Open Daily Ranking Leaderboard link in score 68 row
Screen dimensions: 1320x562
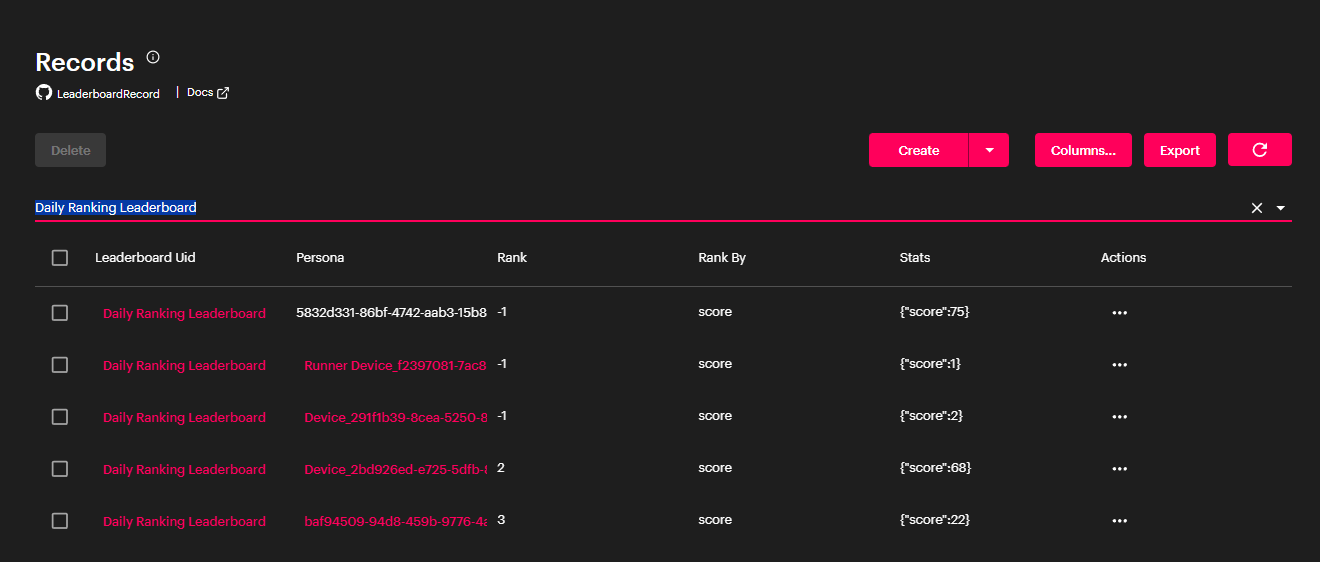point(184,469)
